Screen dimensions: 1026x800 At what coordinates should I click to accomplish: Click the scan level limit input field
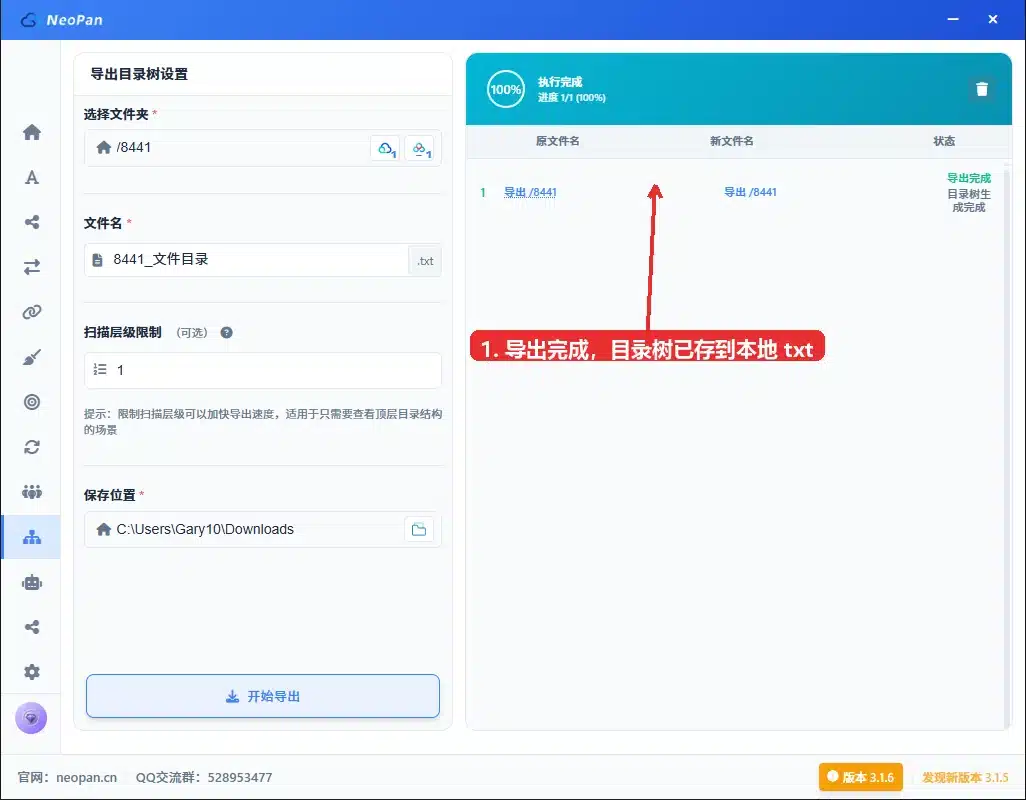coord(262,370)
